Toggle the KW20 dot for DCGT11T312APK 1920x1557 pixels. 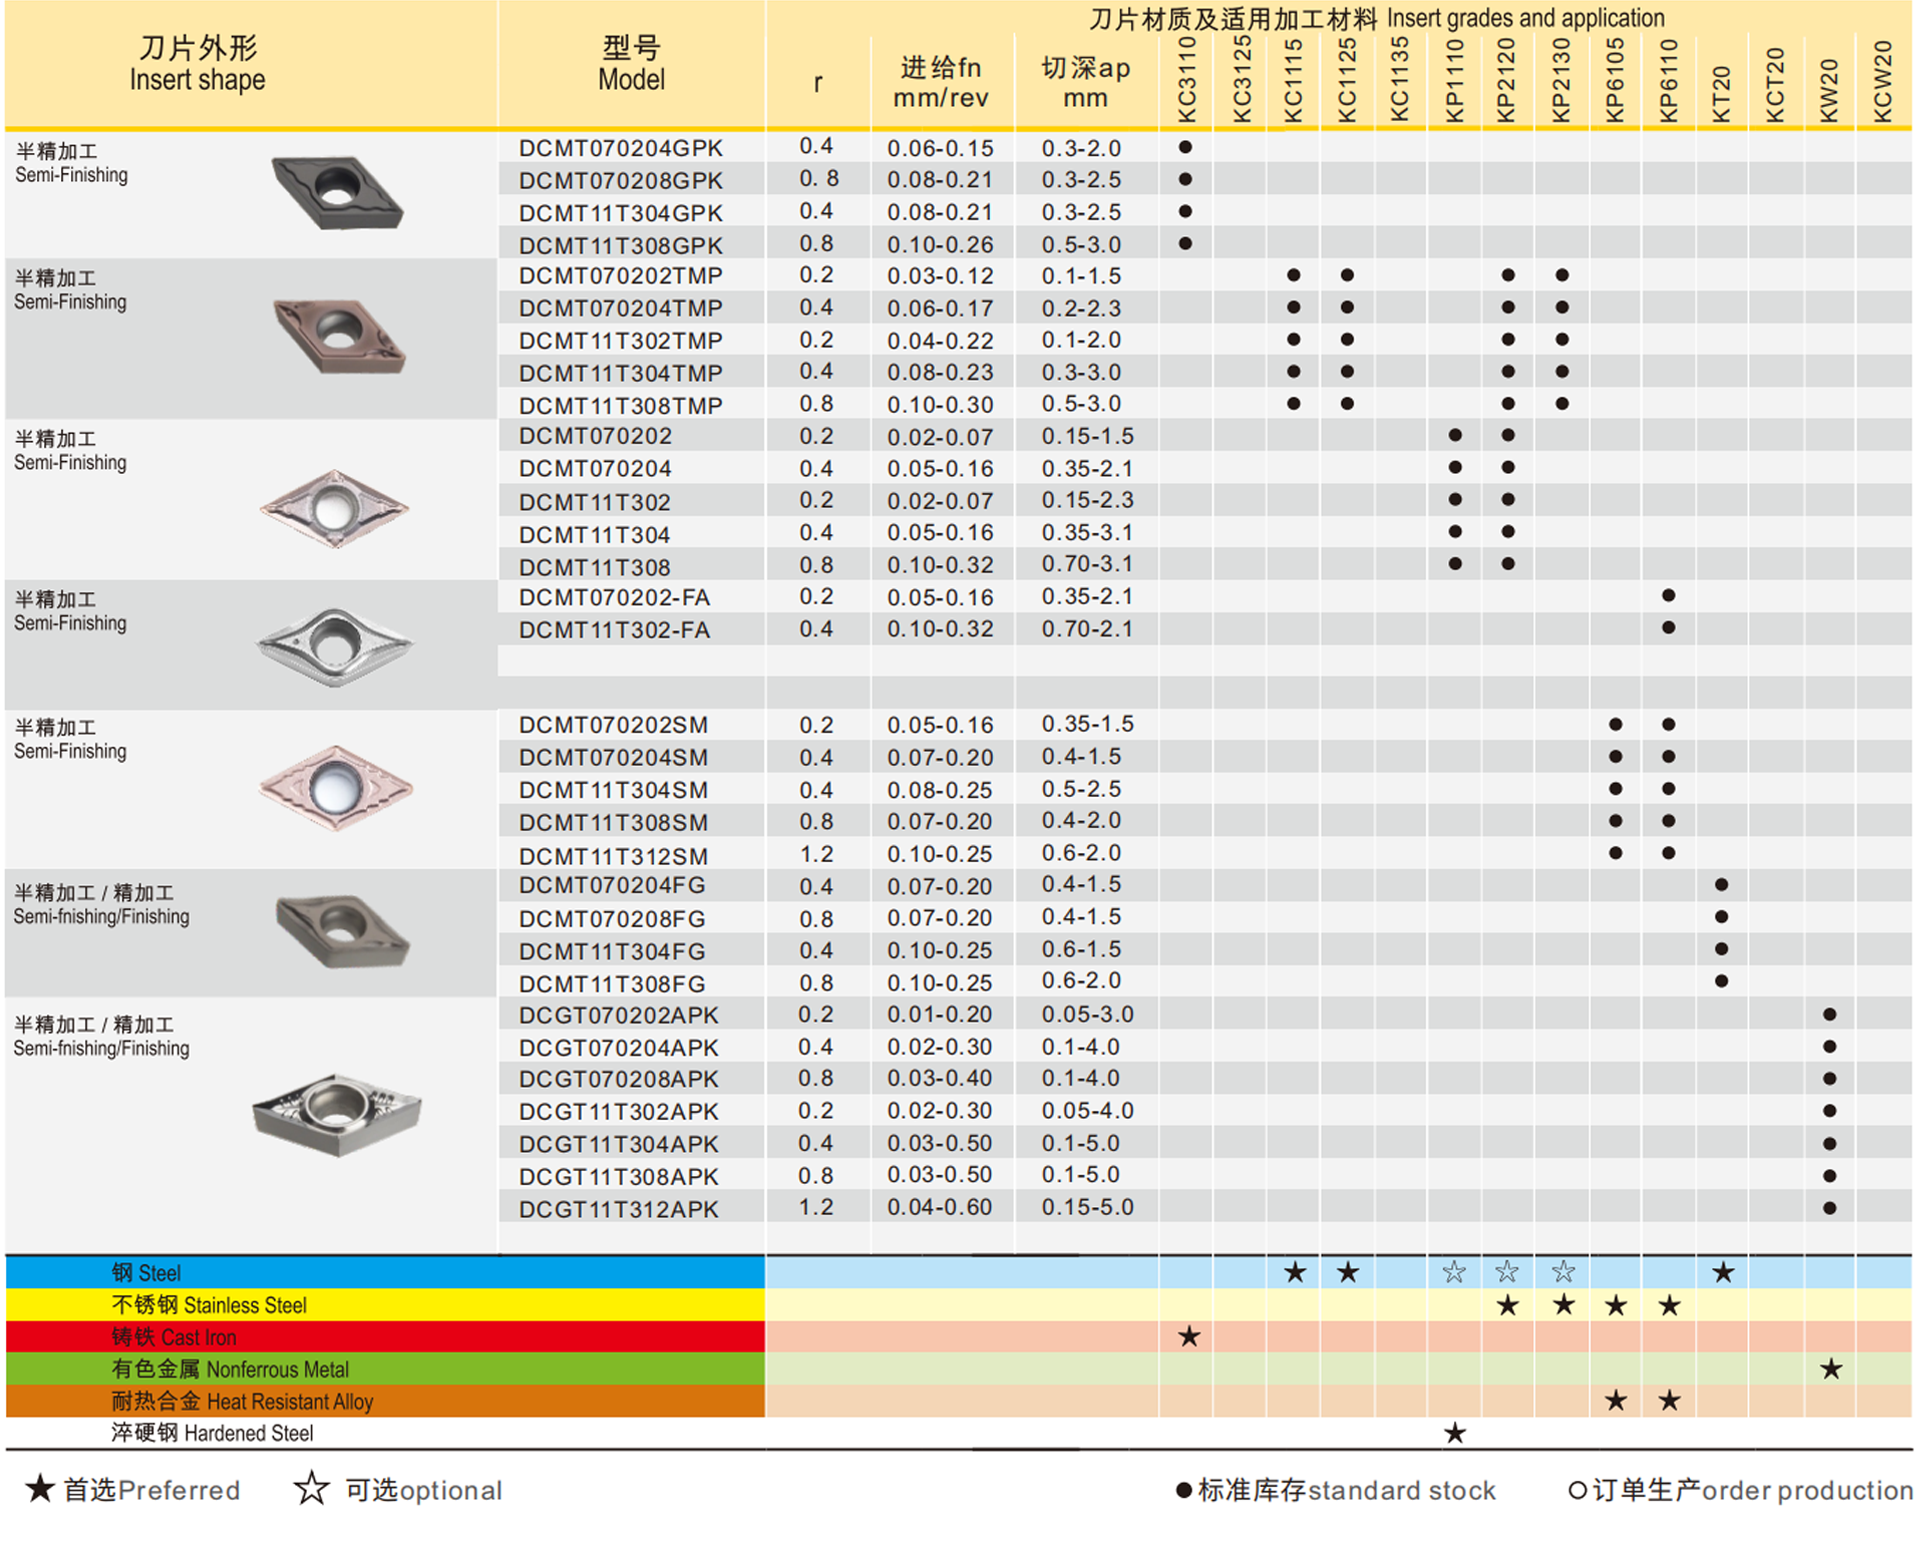coord(1830,1207)
